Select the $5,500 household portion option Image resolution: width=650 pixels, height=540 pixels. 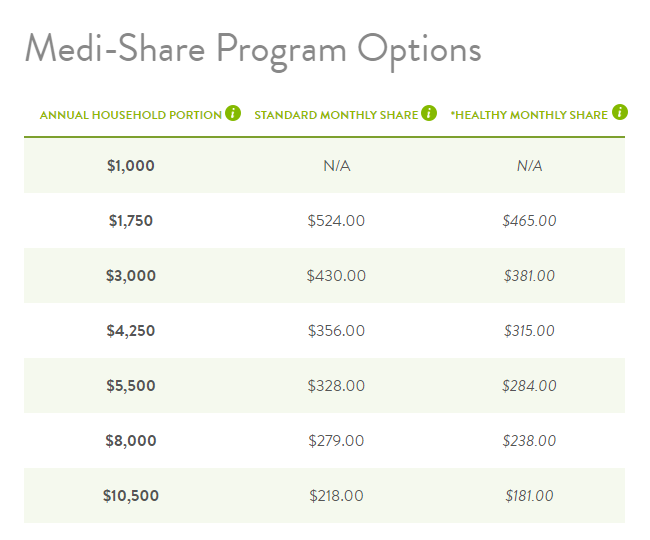click(x=131, y=385)
